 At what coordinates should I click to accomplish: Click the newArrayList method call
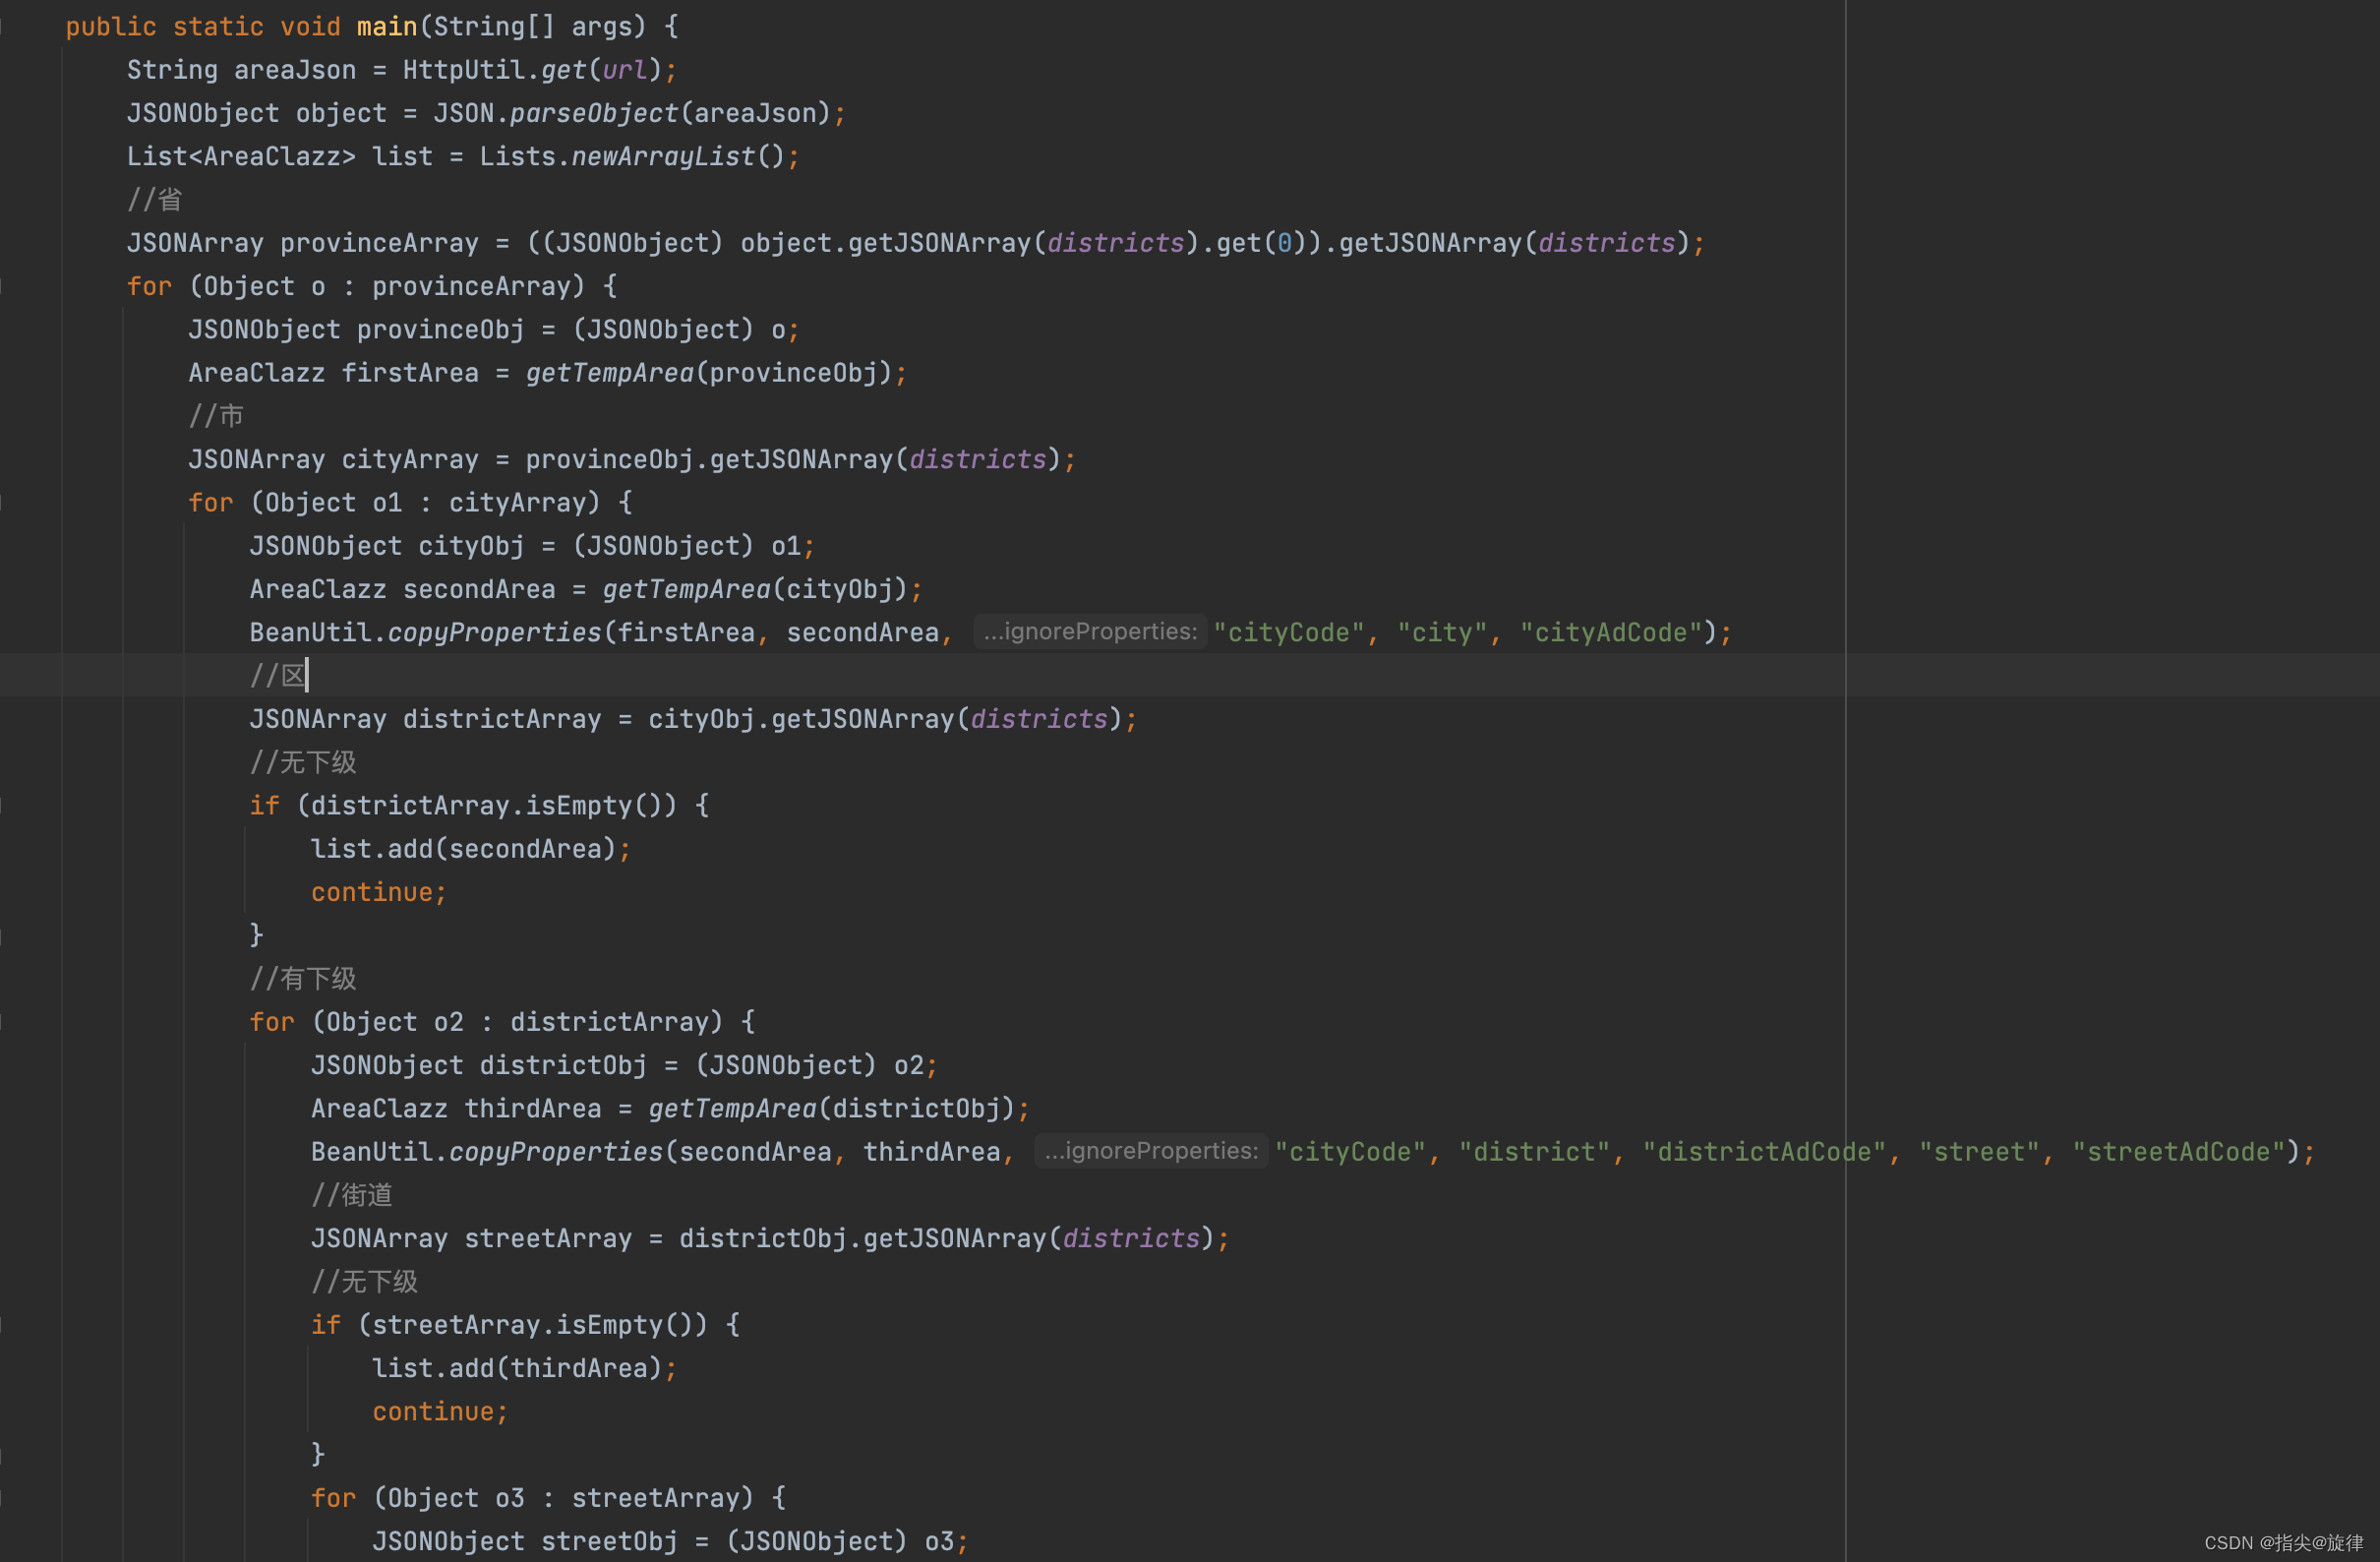tap(663, 157)
